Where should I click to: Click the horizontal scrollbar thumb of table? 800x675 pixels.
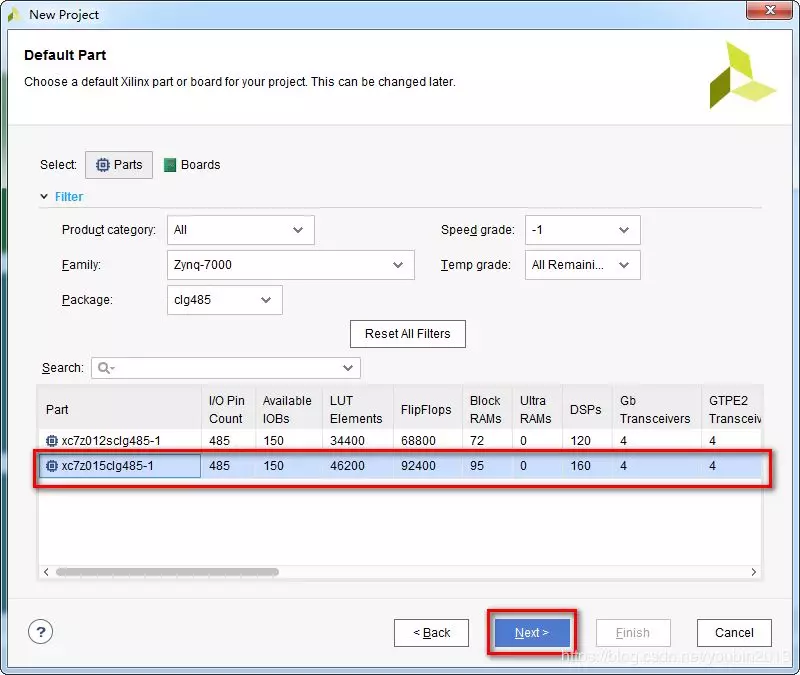(167, 572)
